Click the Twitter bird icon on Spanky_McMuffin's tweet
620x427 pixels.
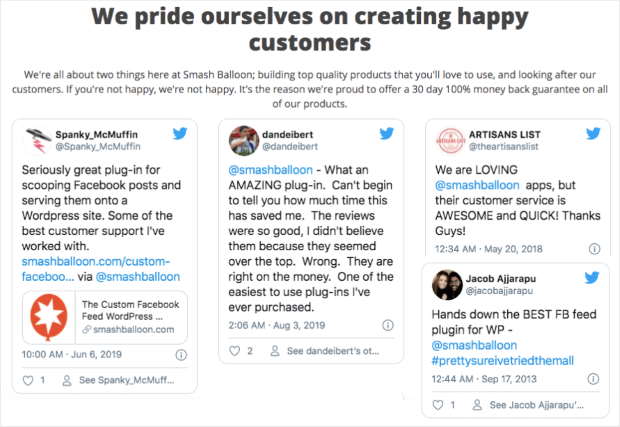point(180,134)
